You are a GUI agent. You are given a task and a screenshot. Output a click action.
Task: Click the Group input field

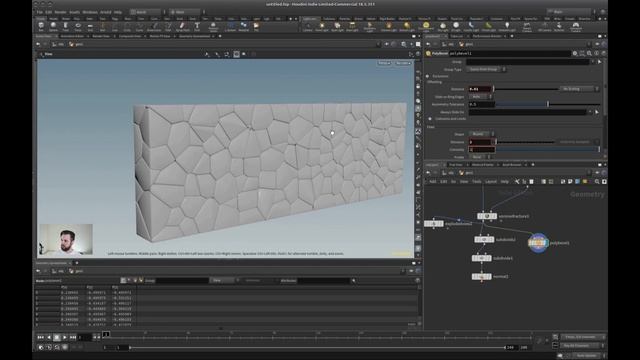528,62
